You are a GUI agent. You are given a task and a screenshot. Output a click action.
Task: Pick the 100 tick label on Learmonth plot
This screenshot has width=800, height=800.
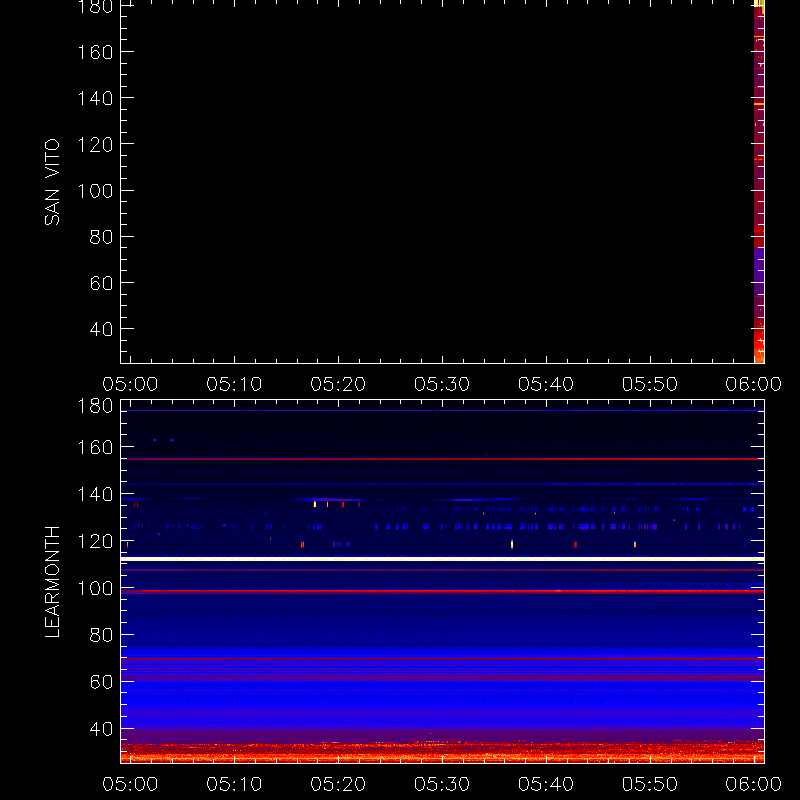pyautogui.click(x=95, y=588)
